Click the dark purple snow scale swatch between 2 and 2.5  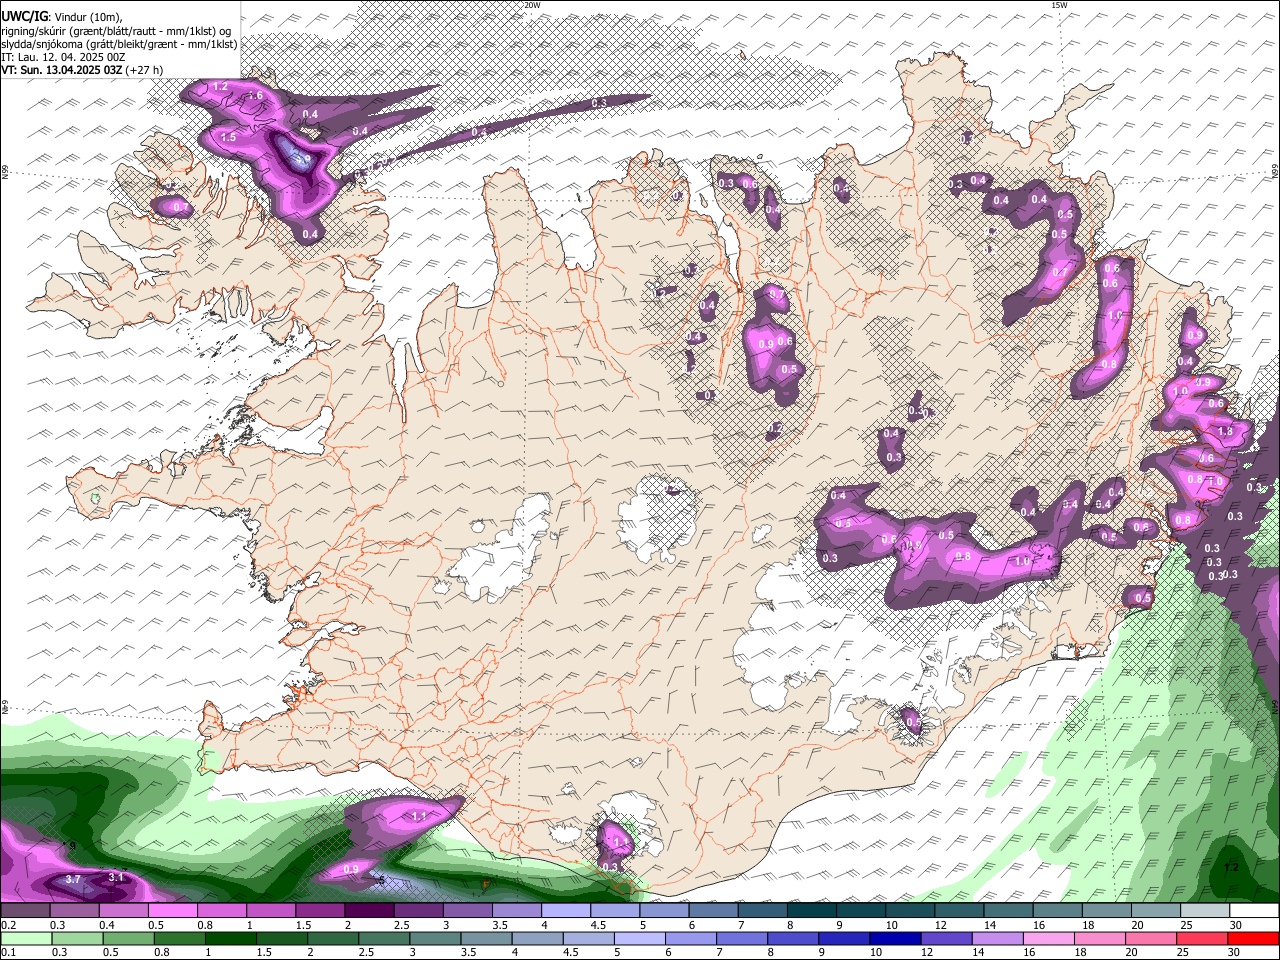pyautogui.click(x=369, y=911)
